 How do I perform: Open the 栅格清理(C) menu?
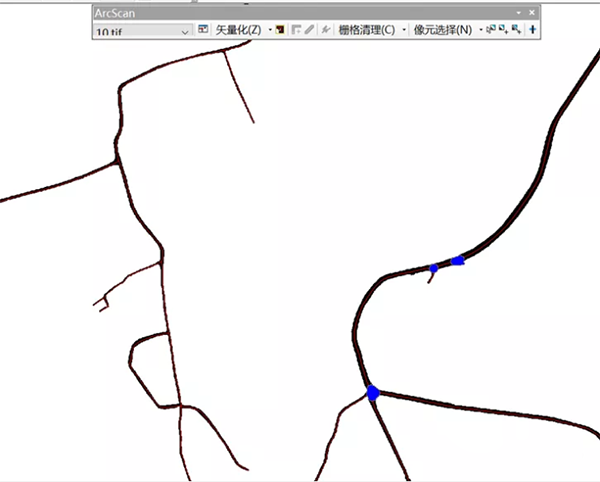point(367,29)
